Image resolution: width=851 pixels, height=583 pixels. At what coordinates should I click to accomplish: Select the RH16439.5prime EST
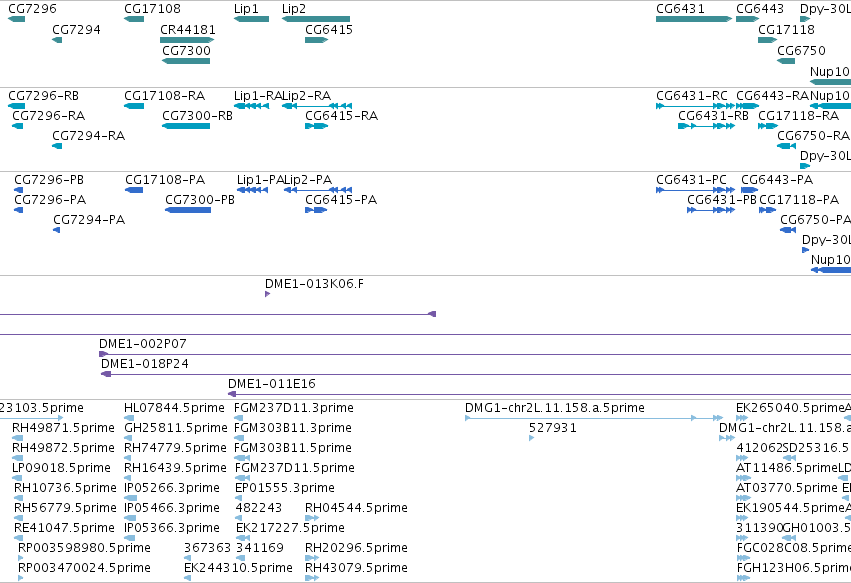coord(129,478)
